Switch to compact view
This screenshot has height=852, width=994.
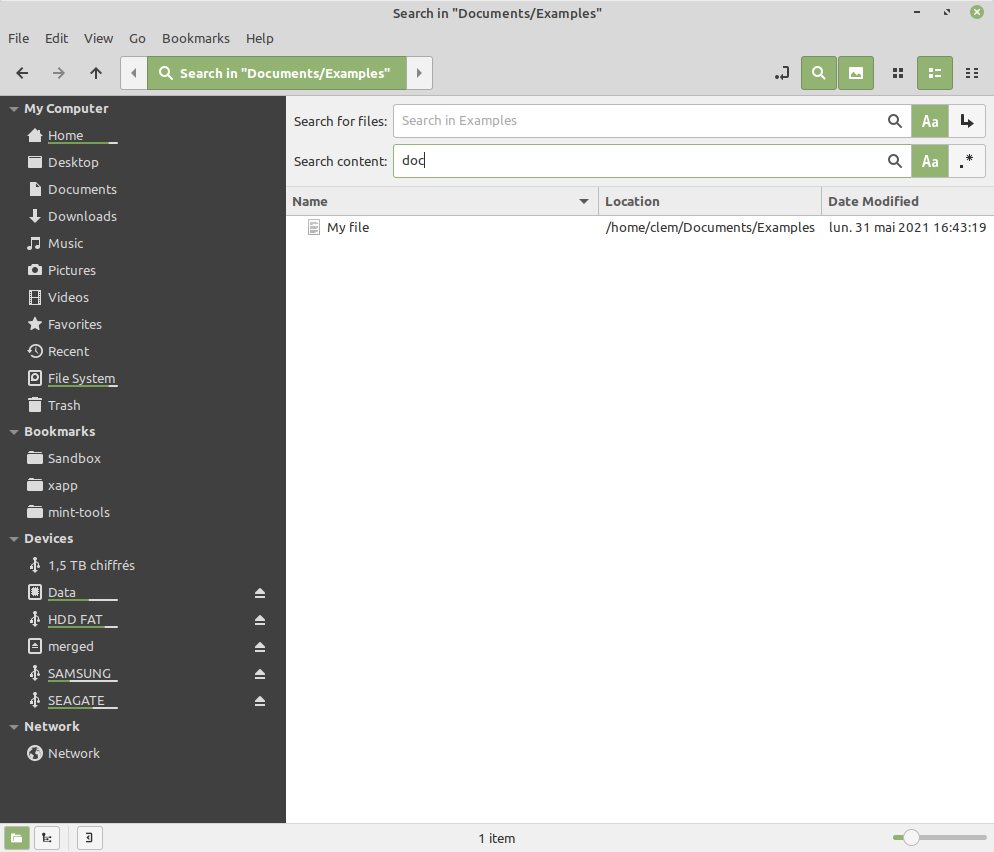coord(972,73)
